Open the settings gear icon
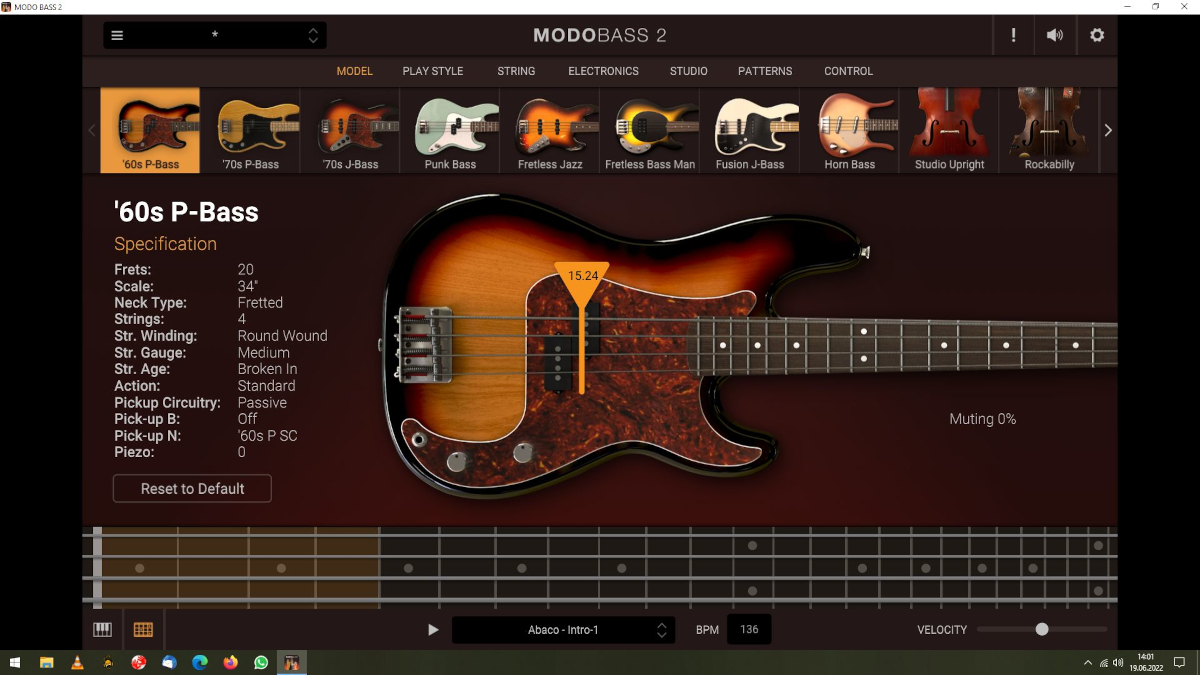Screen dimensions: 1200x675 (1097, 36)
